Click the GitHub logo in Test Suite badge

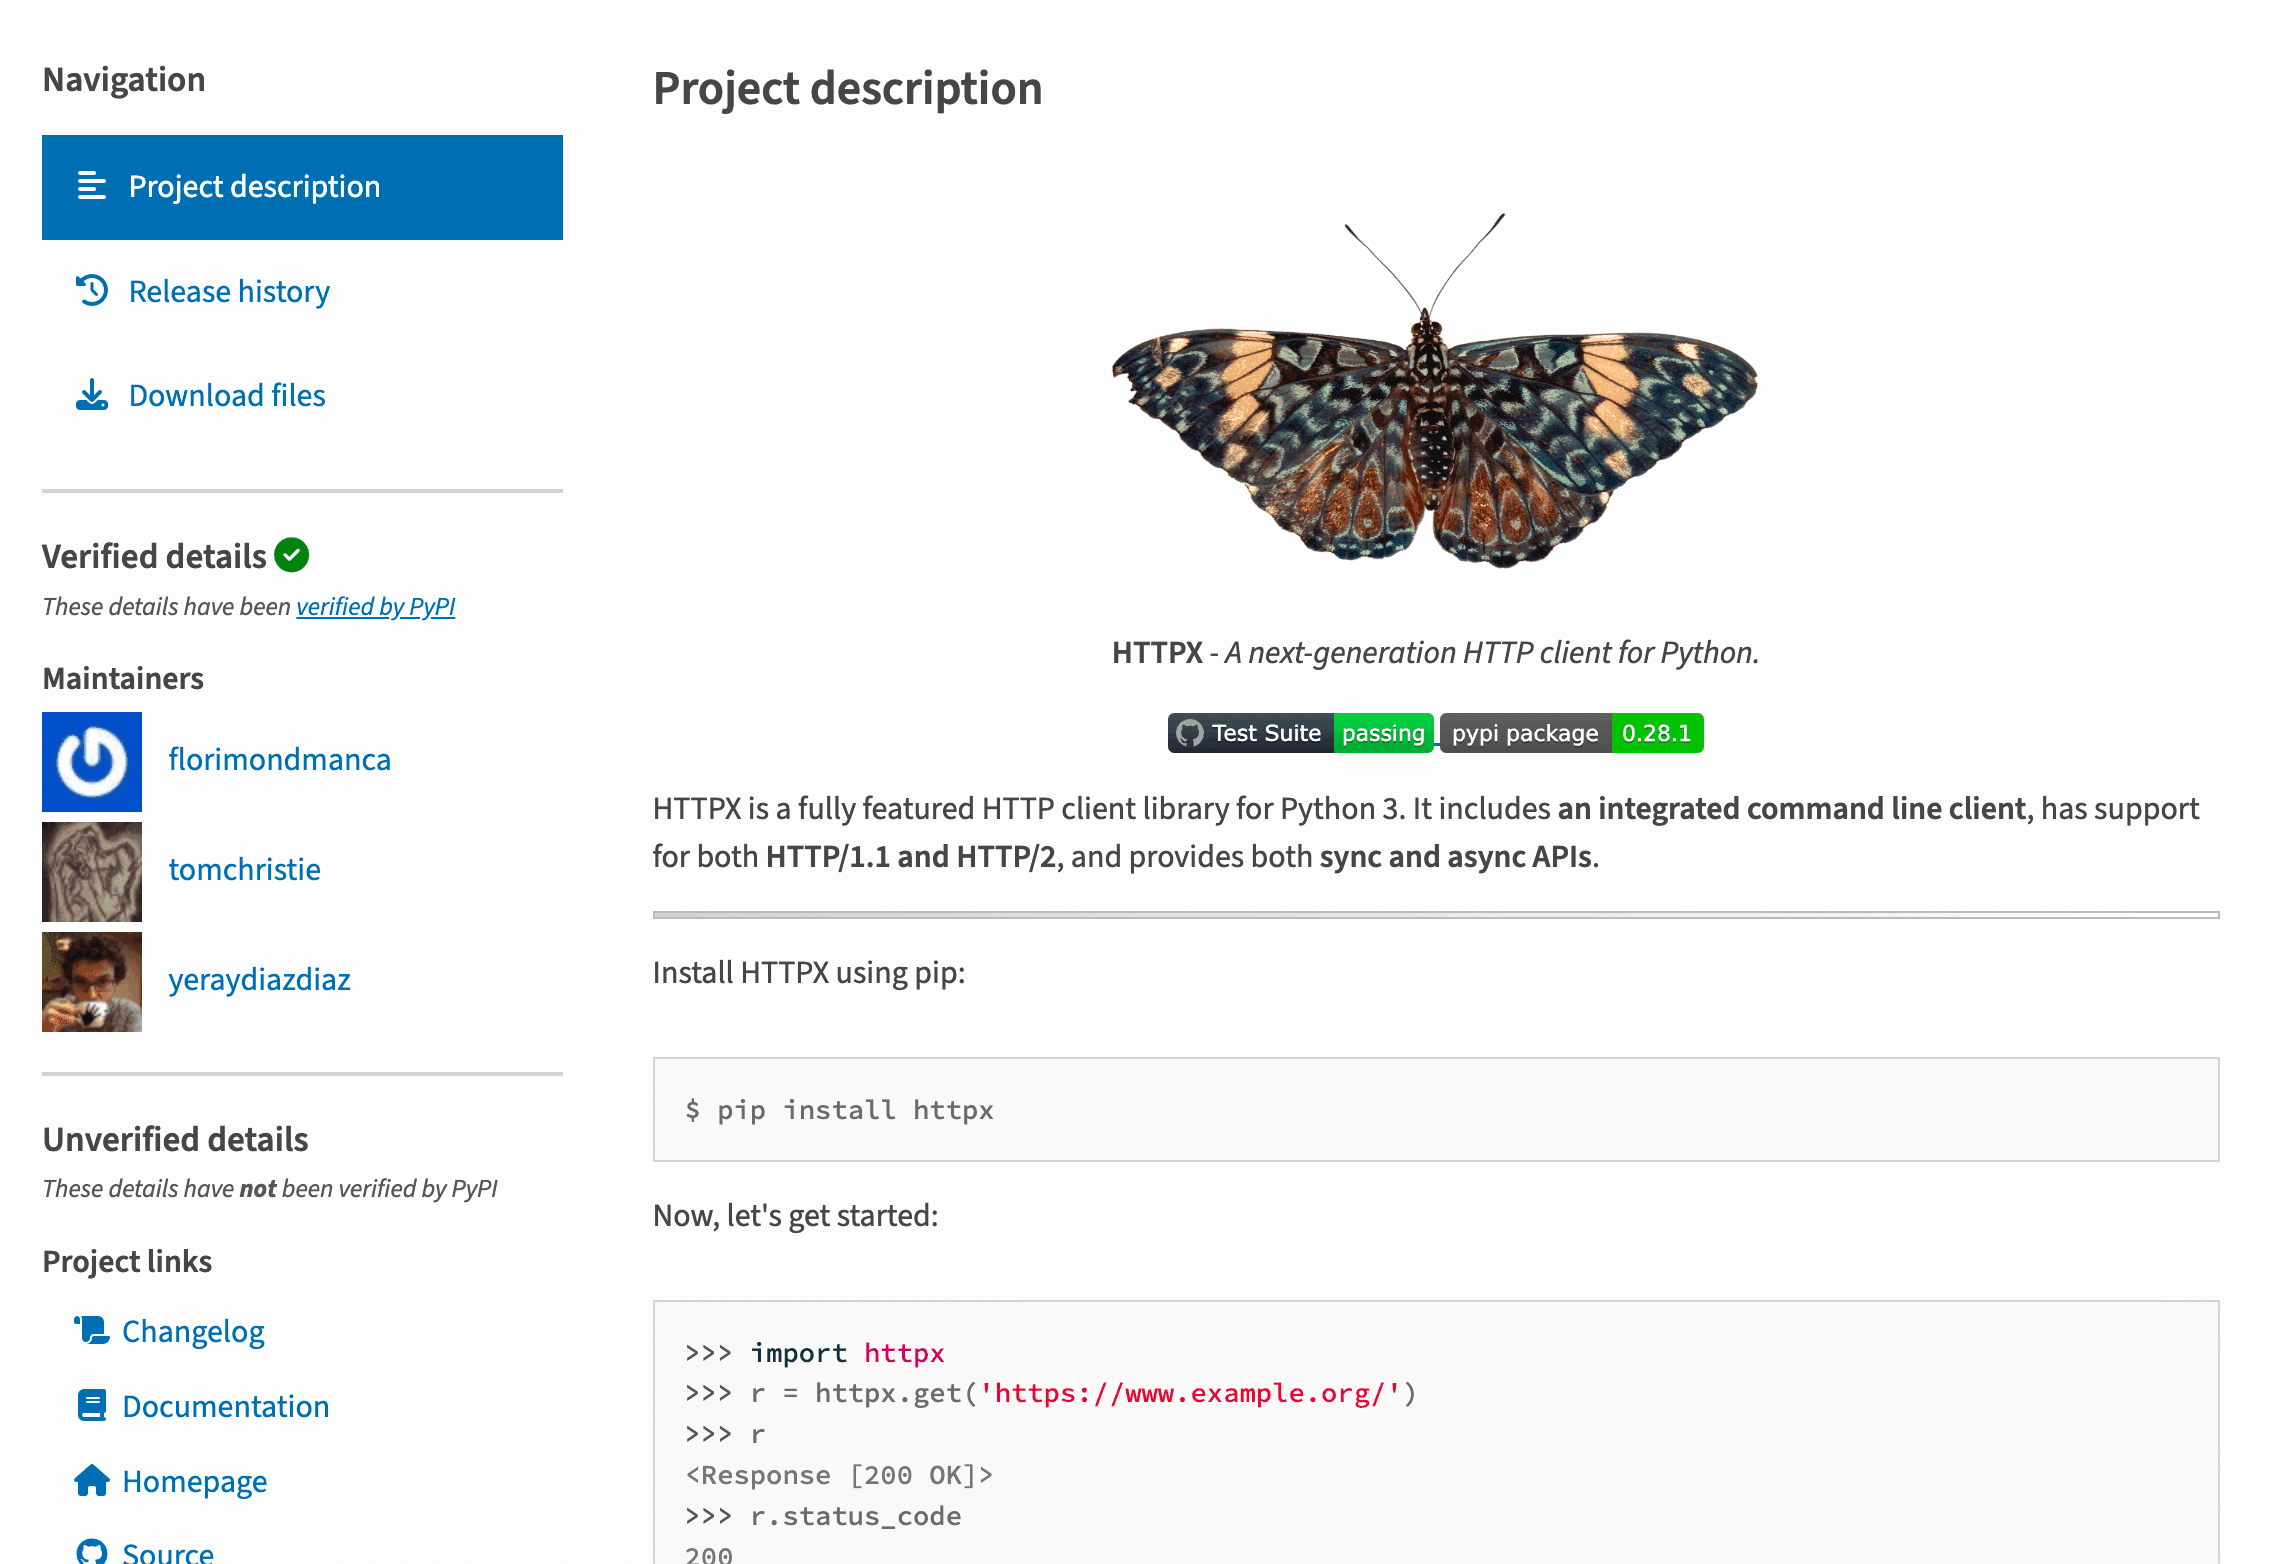coord(1189,733)
